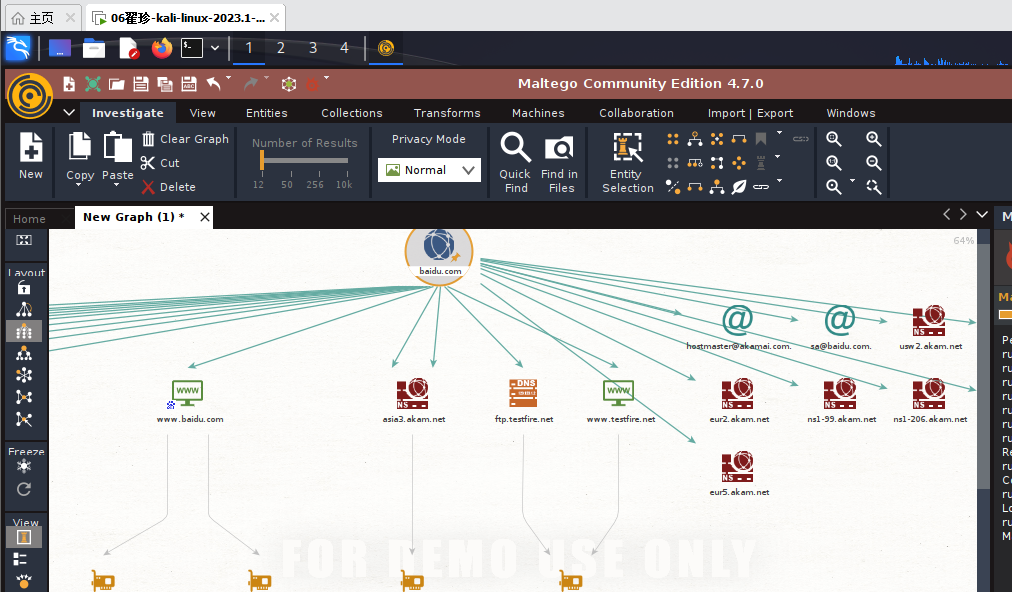Click the fit-to-screen icon above Layout
Viewport: 1012px width, 592px height.
(24, 240)
